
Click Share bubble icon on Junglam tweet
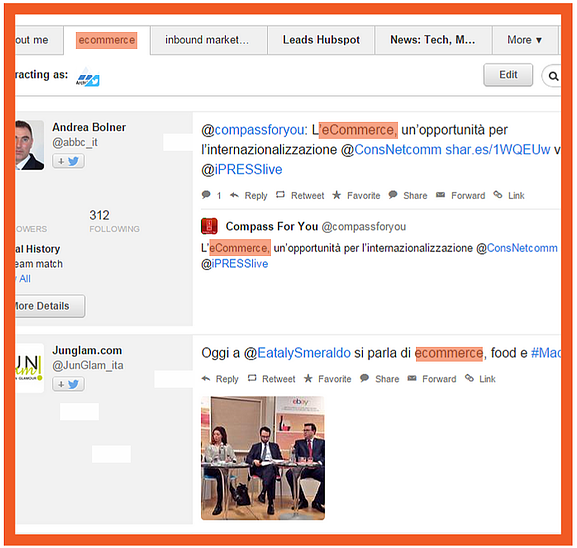[x=365, y=378]
